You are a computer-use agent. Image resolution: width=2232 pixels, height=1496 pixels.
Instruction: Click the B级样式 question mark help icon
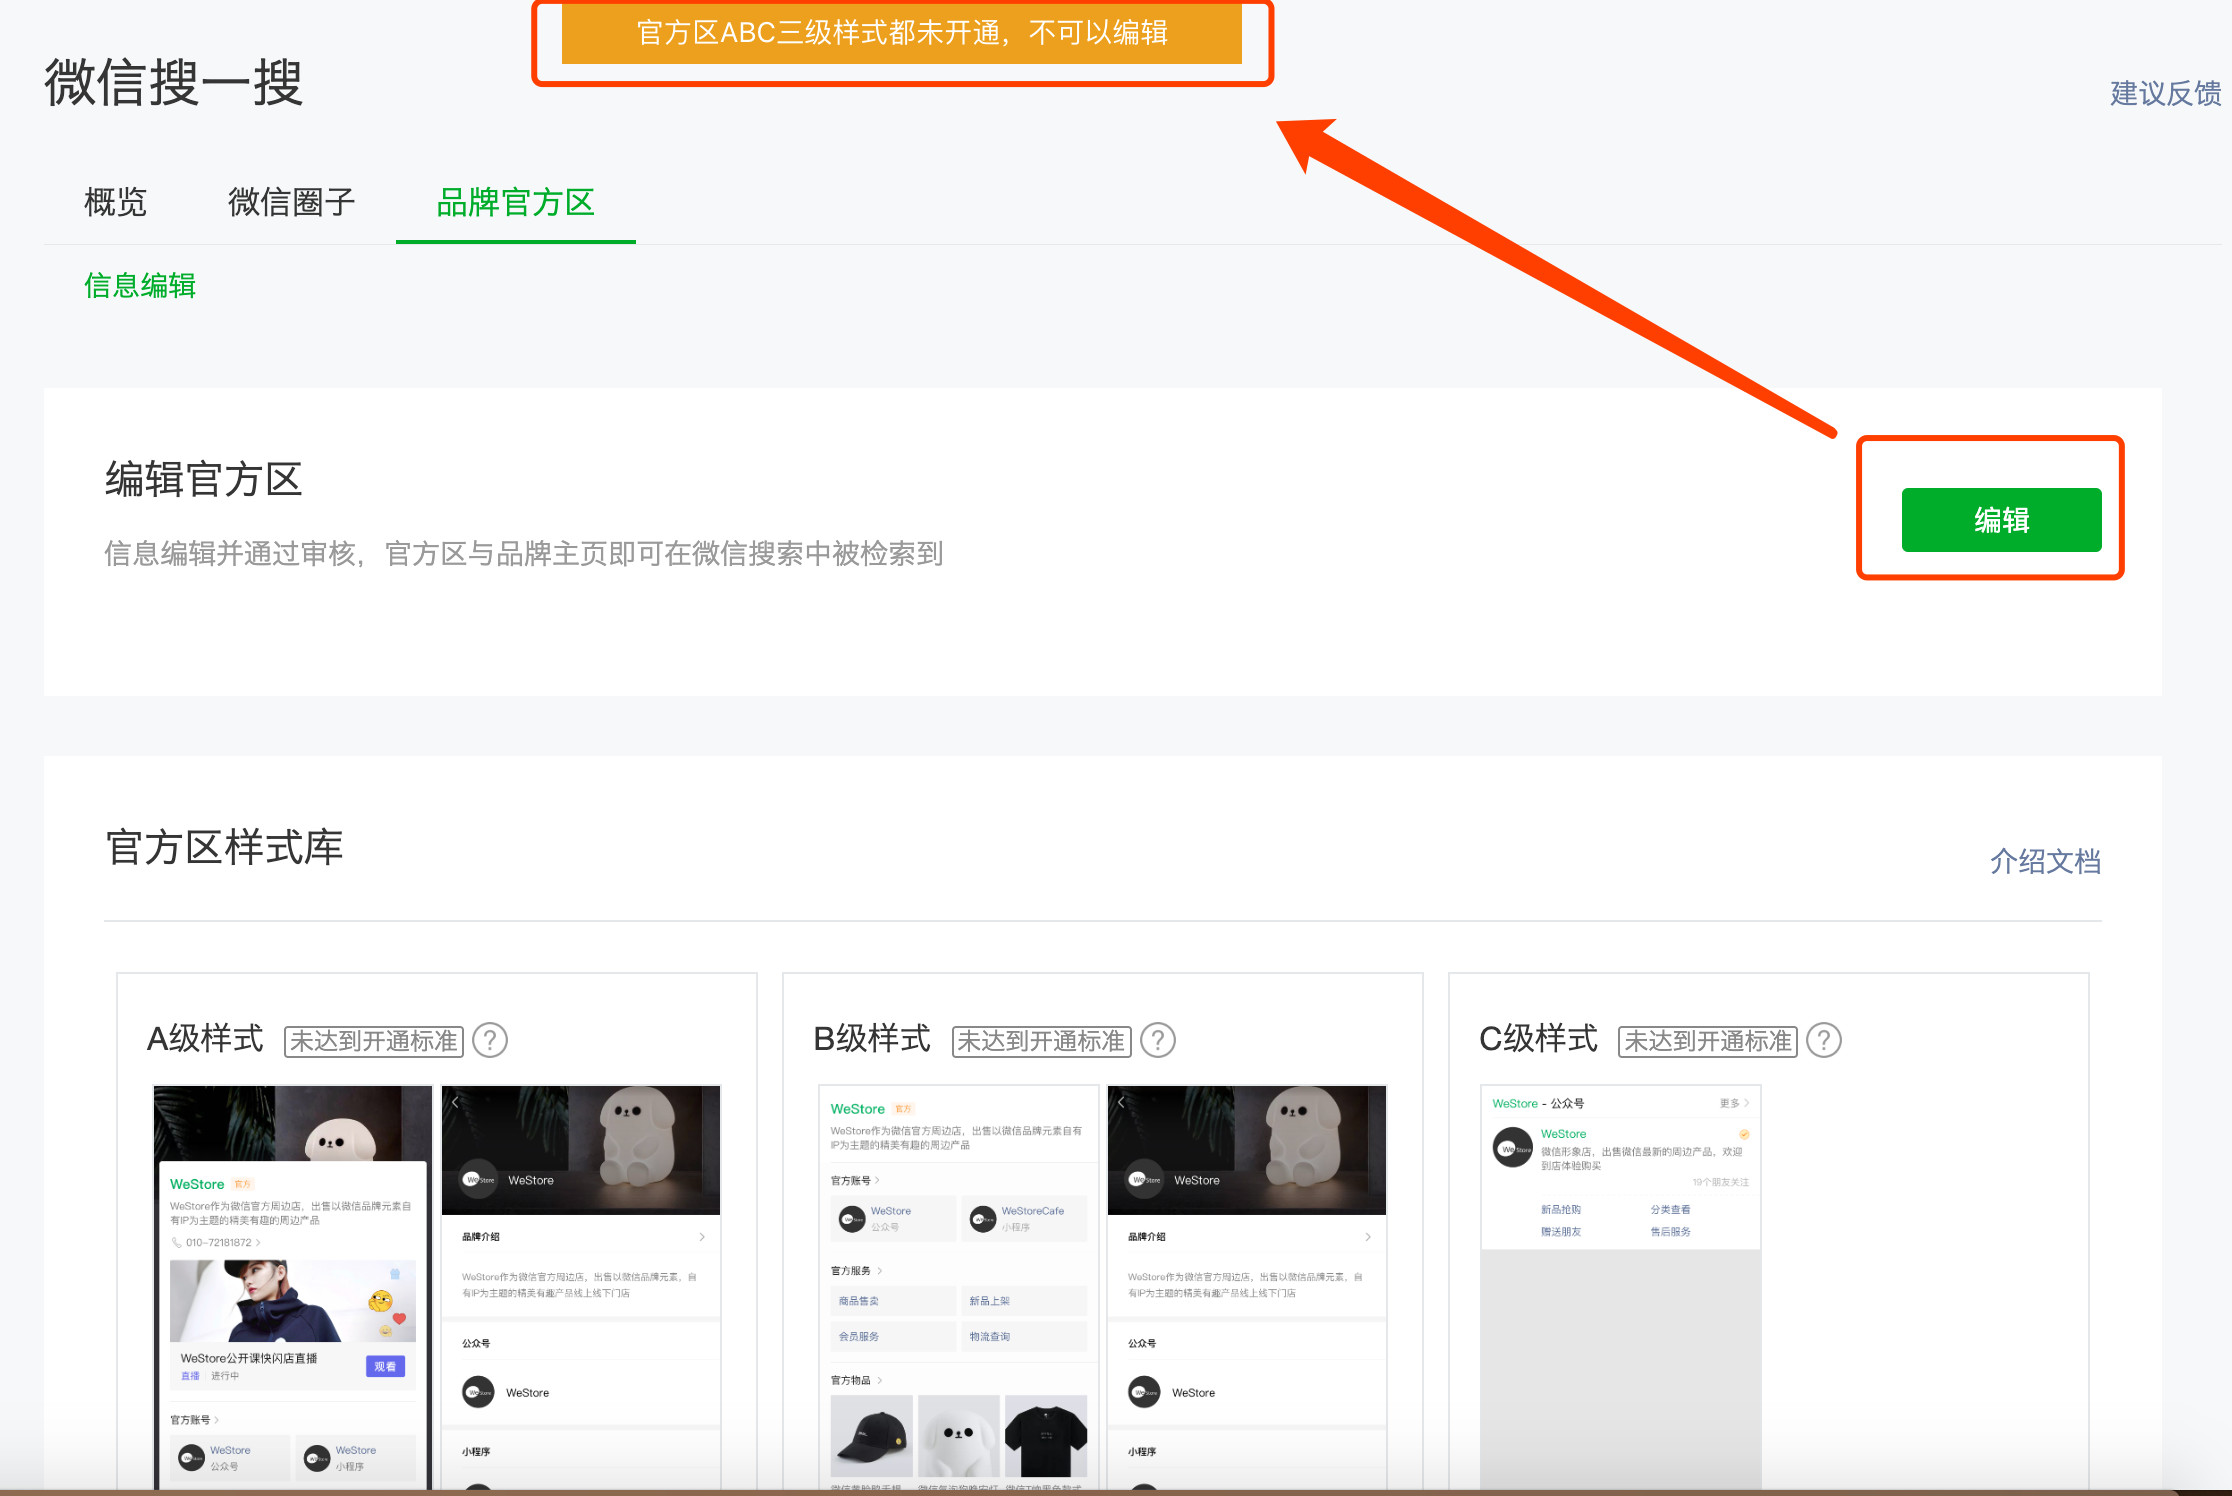(1158, 1040)
